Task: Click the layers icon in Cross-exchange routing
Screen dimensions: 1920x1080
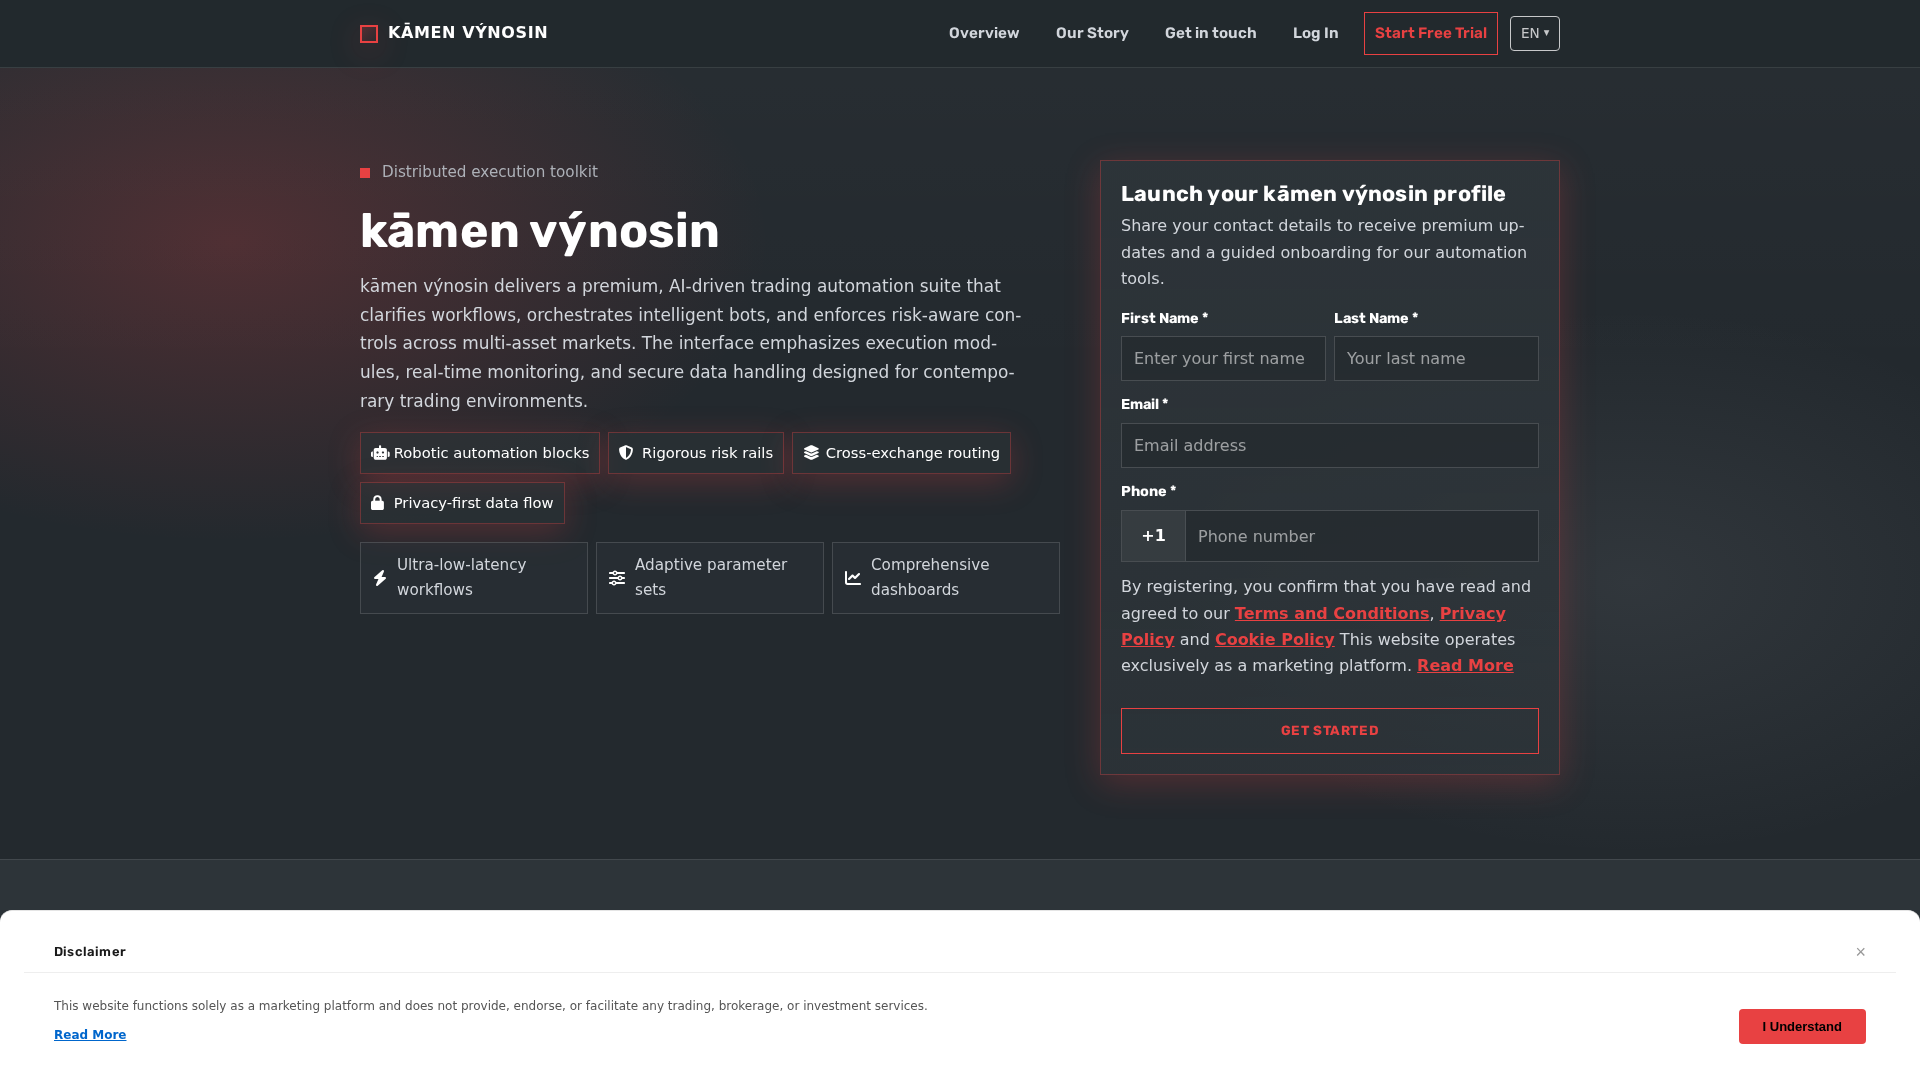Action: [x=811, y=453]
